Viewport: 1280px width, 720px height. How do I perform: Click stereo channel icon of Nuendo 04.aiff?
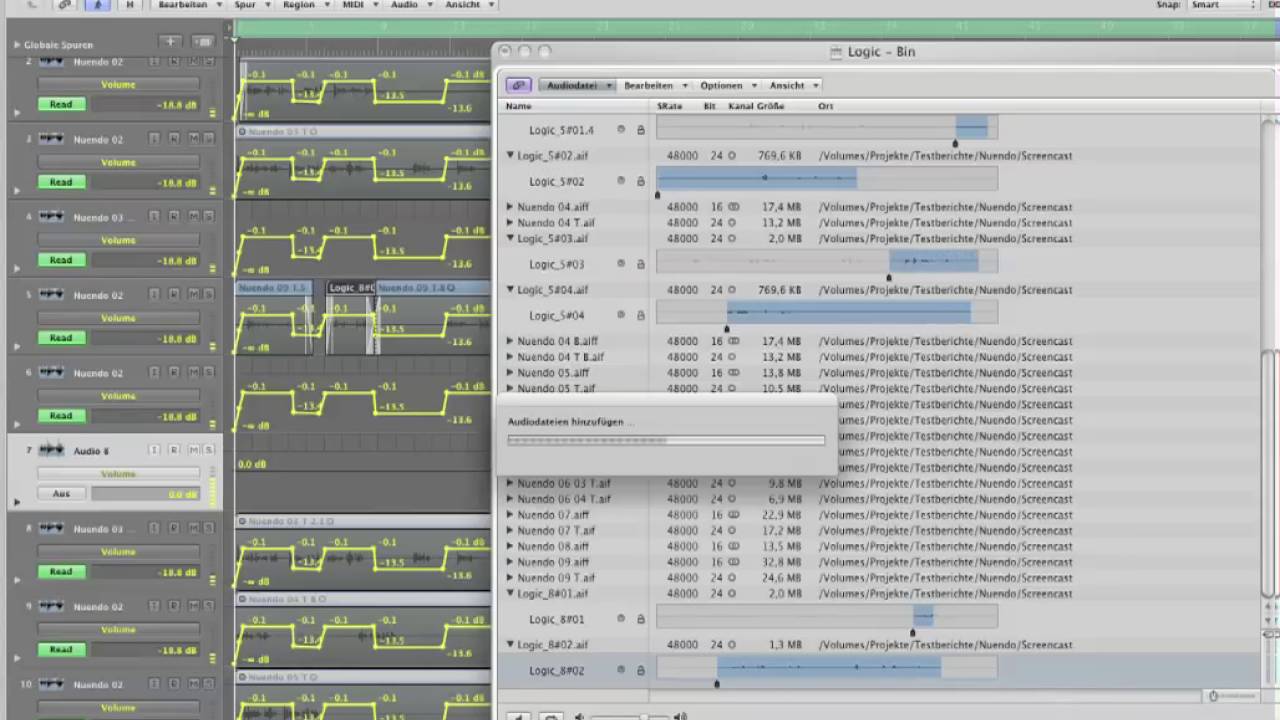click(733, 207)
